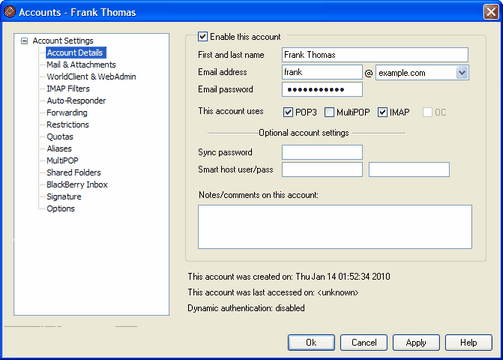
Task: Enable the MultiPOP checkbox
Action: pos(329,112)
